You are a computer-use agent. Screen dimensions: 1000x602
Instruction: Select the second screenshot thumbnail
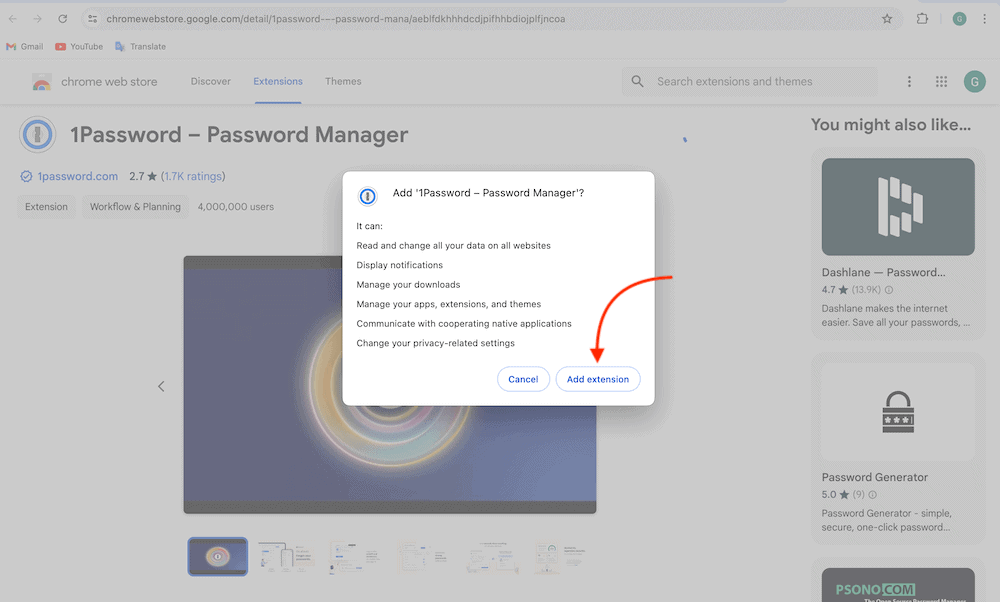point(287,557)
